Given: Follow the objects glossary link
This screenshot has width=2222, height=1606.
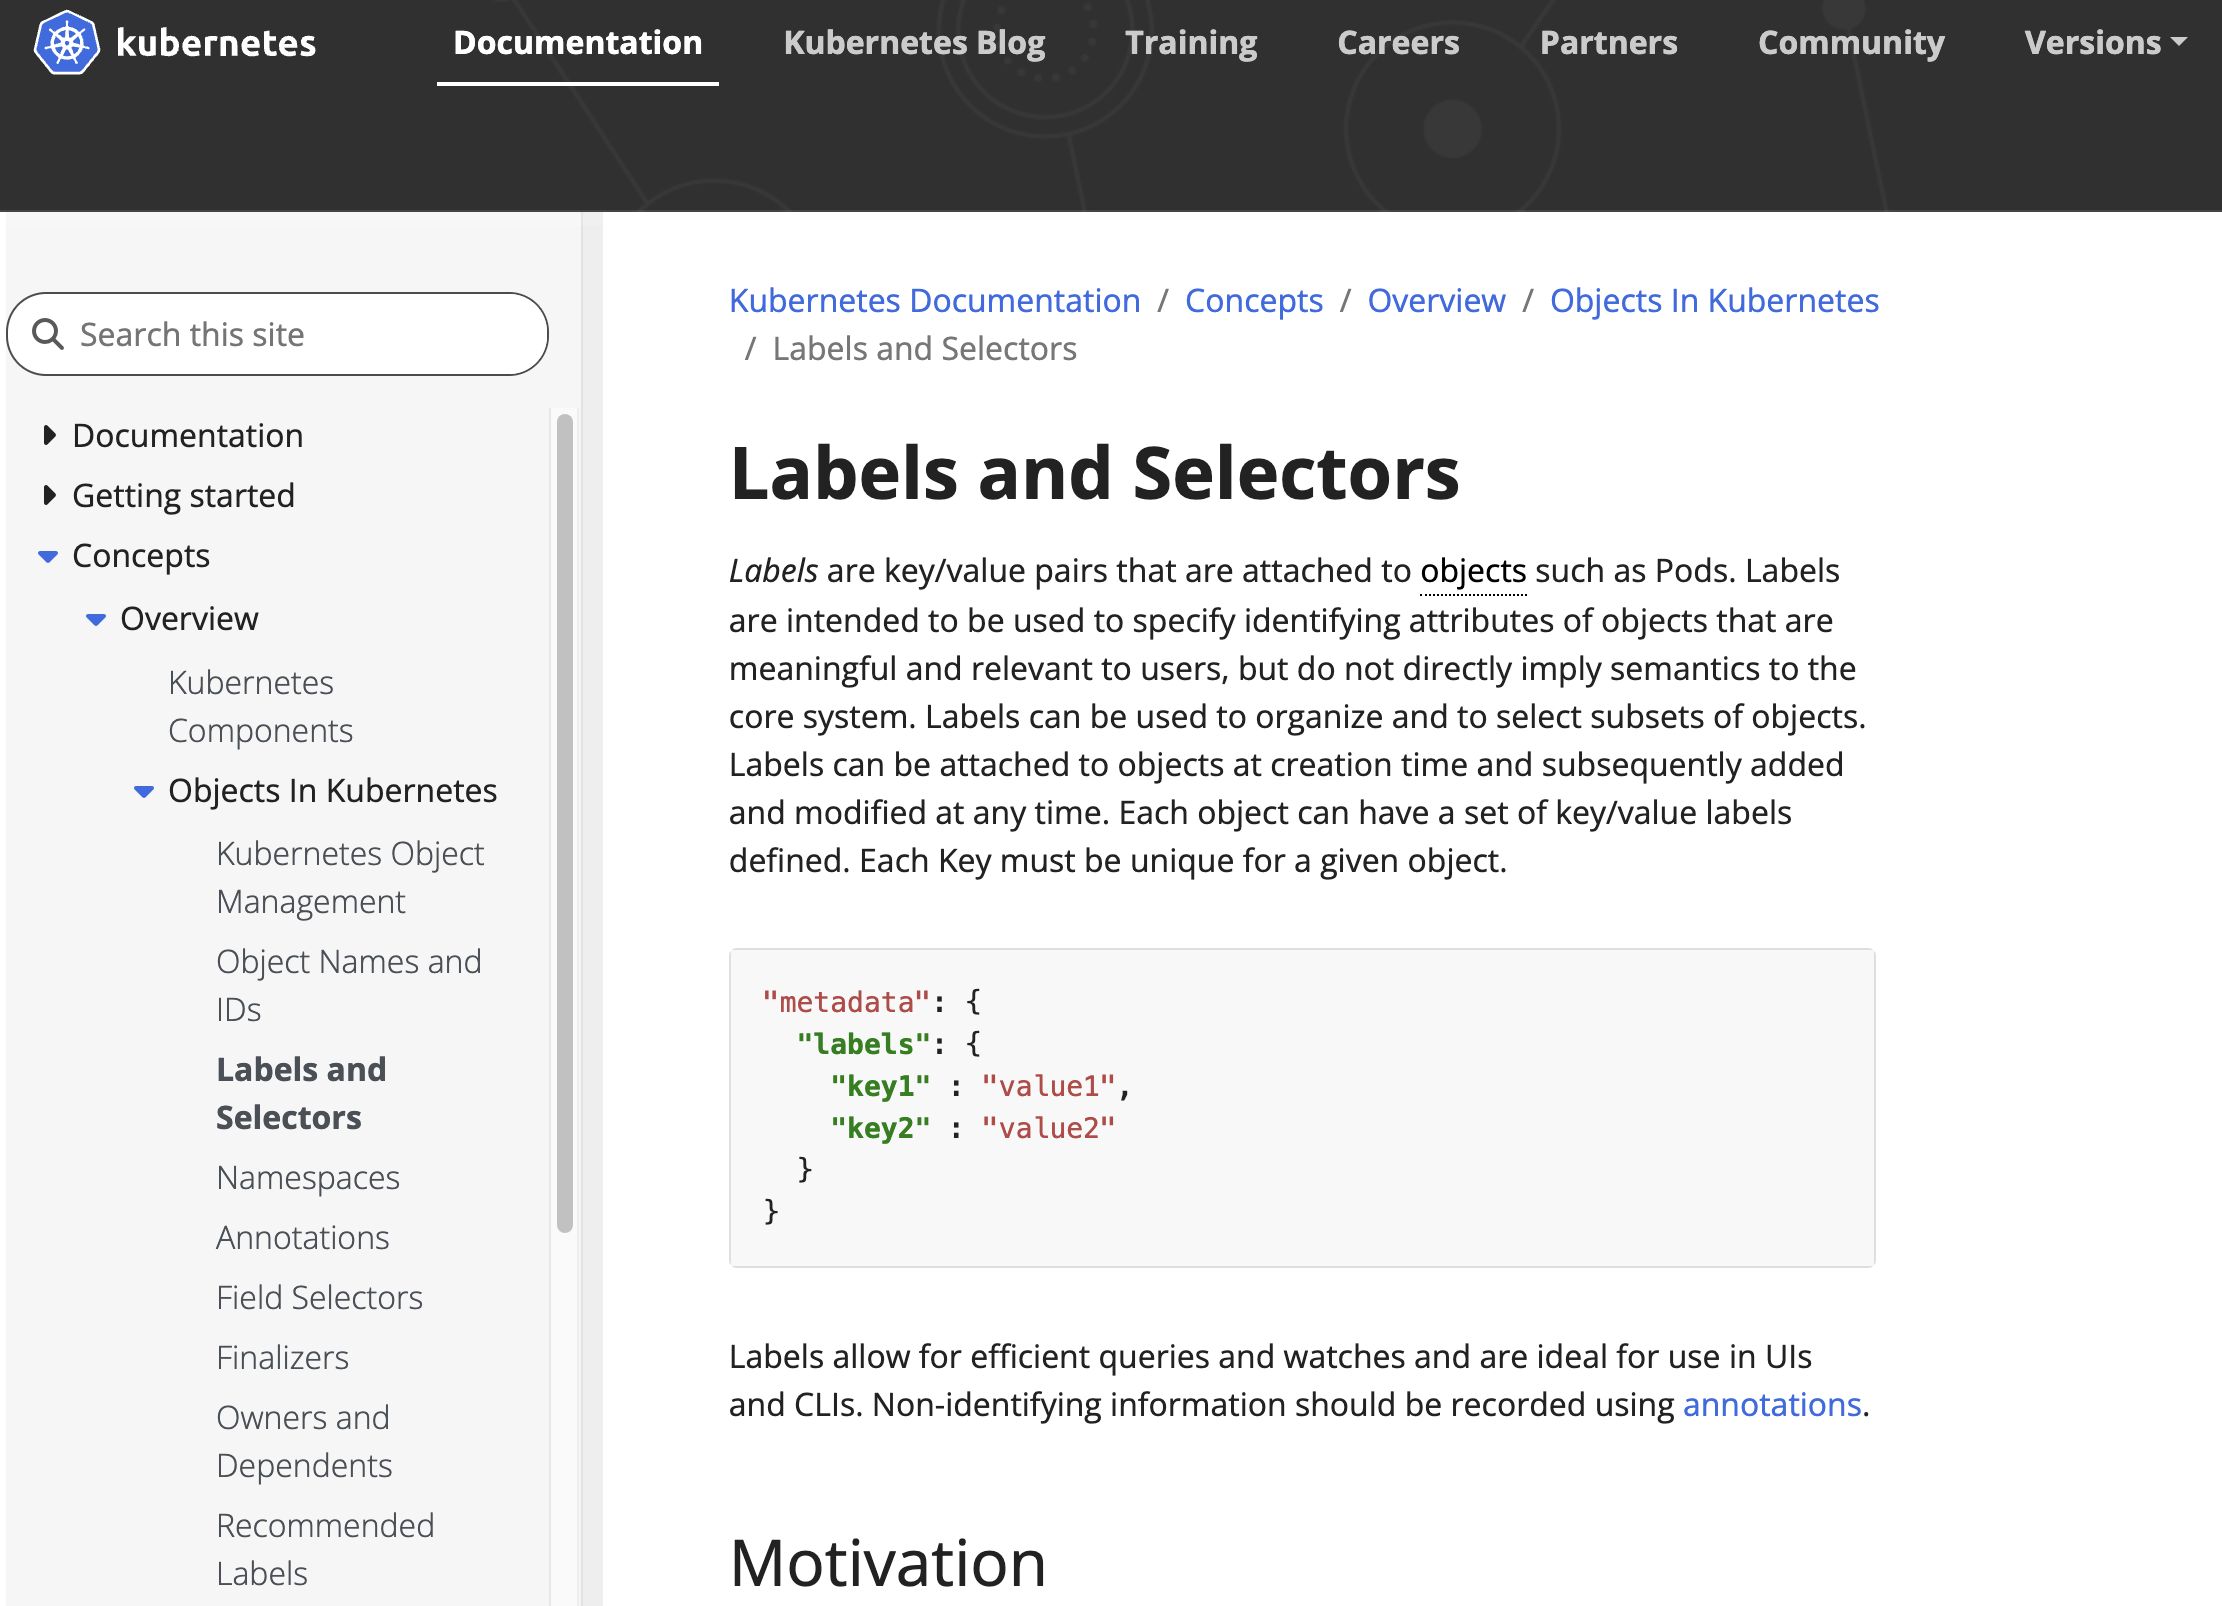Looking at the screenshot, I should tap(1472, 571).
